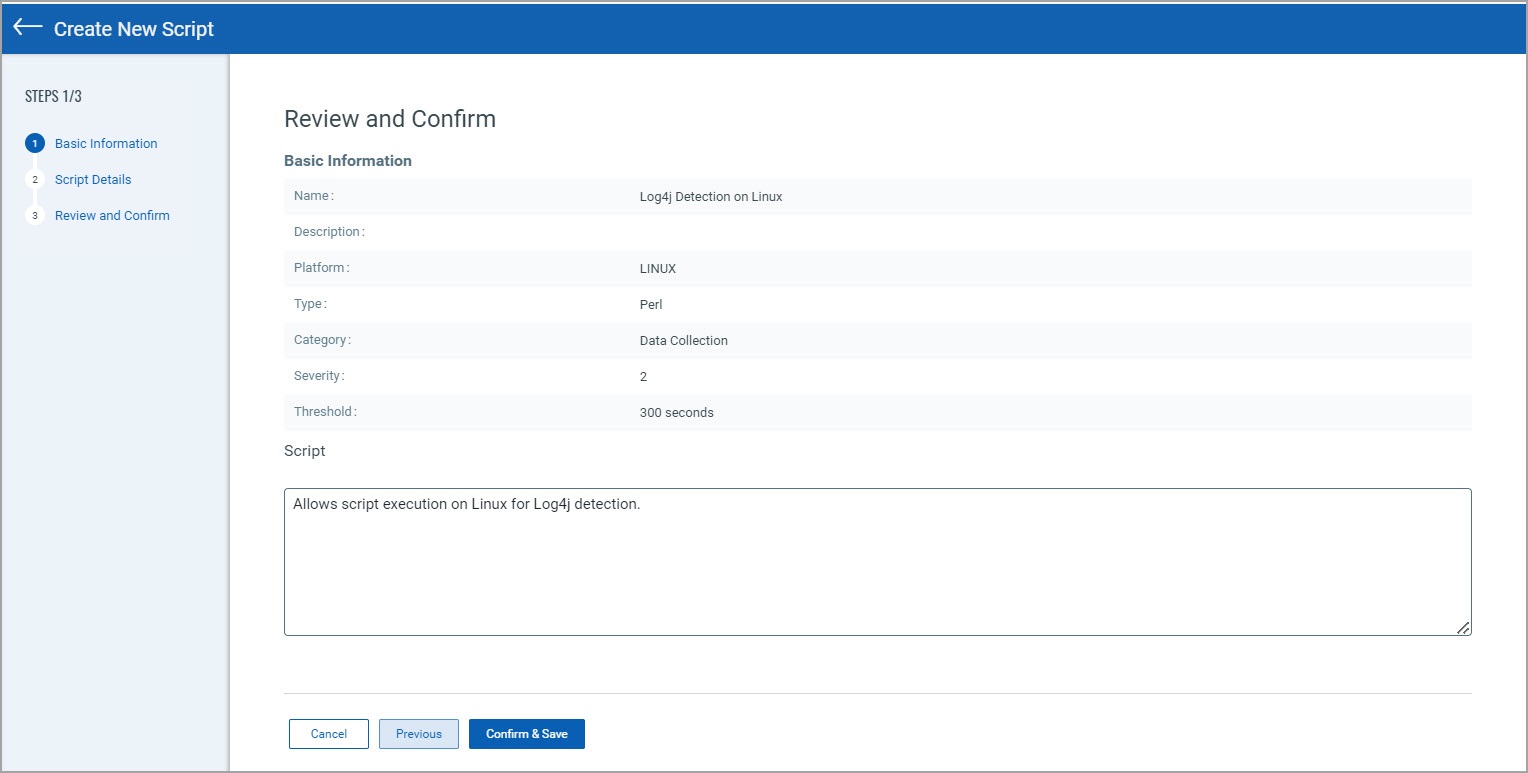Click the Threshold value 300 seconds
The height and width of the screenshot is (773, 1528).
pos(677,413)
